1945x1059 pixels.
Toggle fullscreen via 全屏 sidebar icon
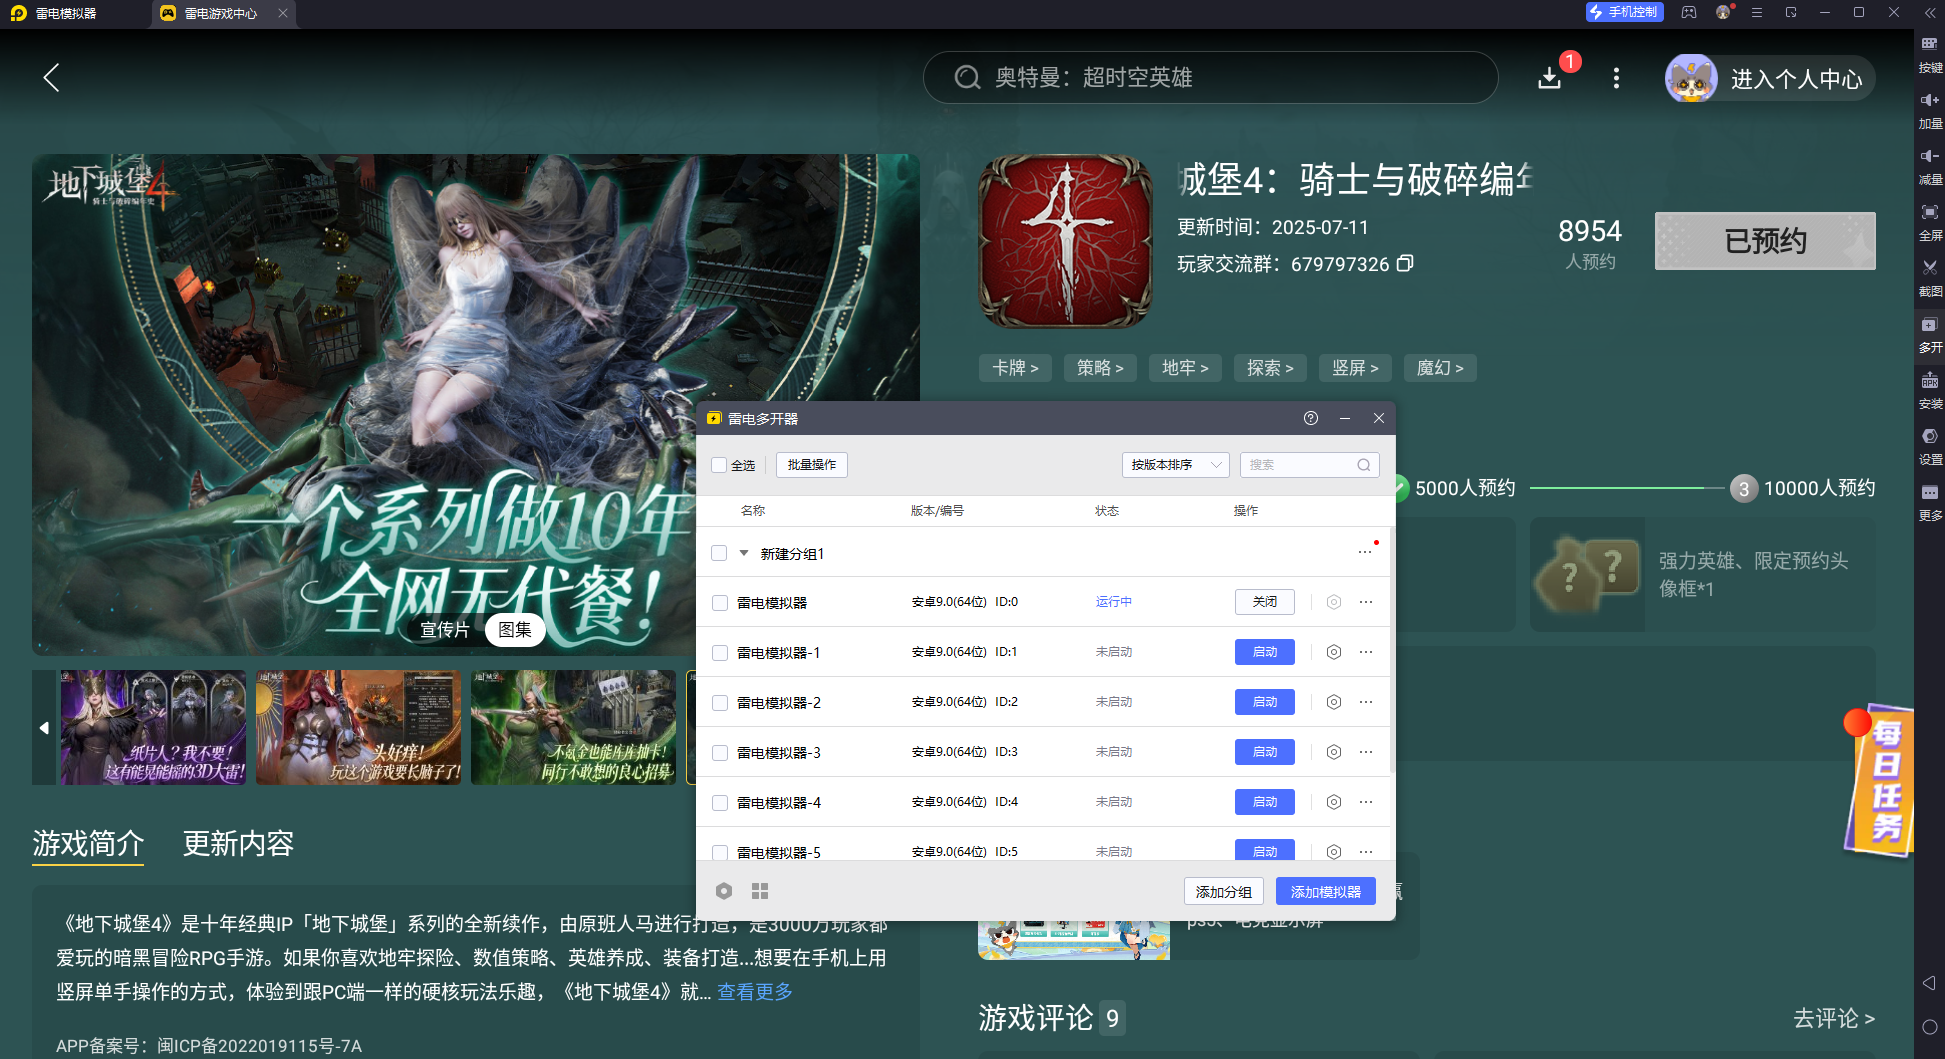click(x=1930, y=222)
